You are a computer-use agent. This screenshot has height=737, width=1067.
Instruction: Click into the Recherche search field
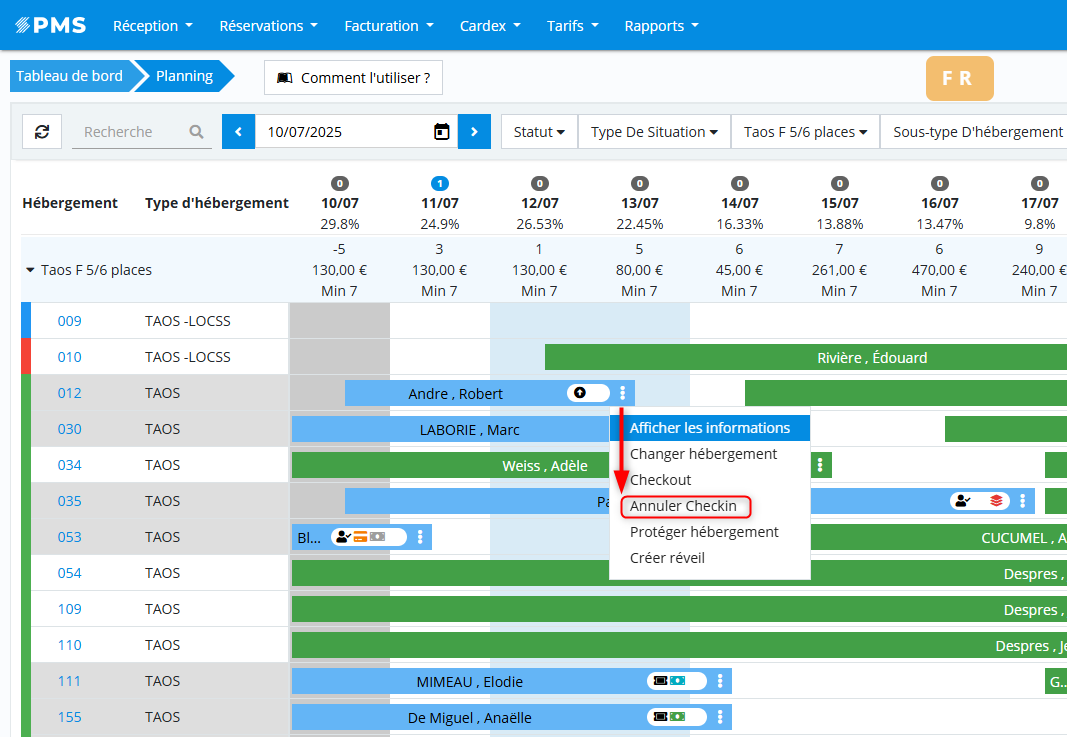130,132
